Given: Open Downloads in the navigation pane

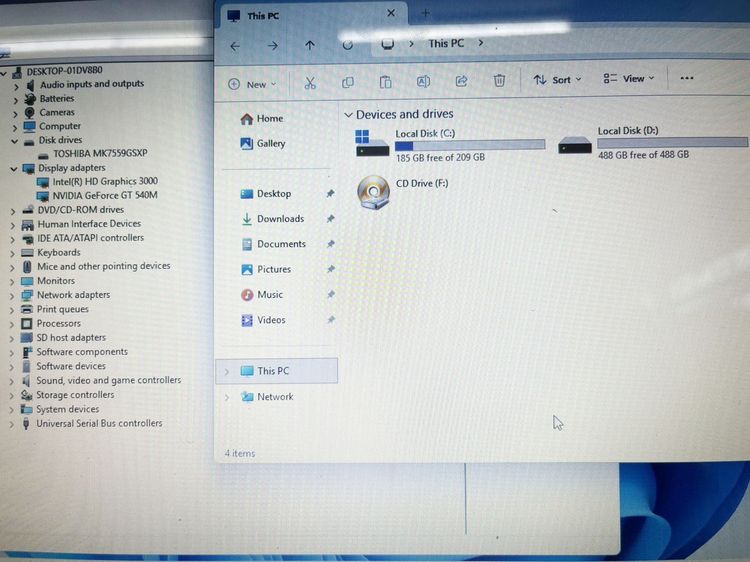Looking at the screenshot, I should 280,219.
